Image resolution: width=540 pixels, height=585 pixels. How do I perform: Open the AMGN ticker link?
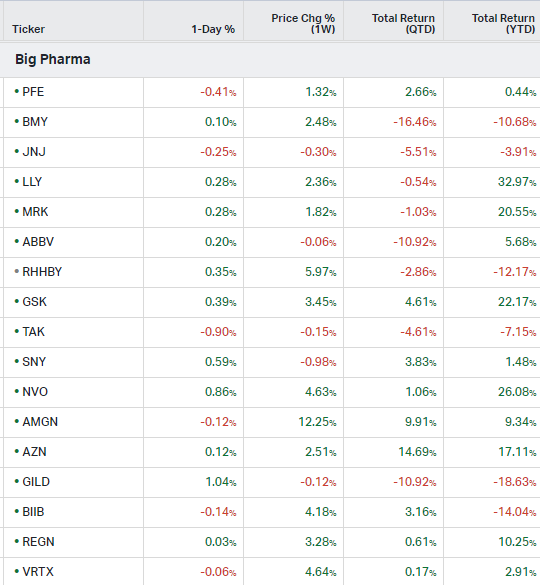[40, 422]
